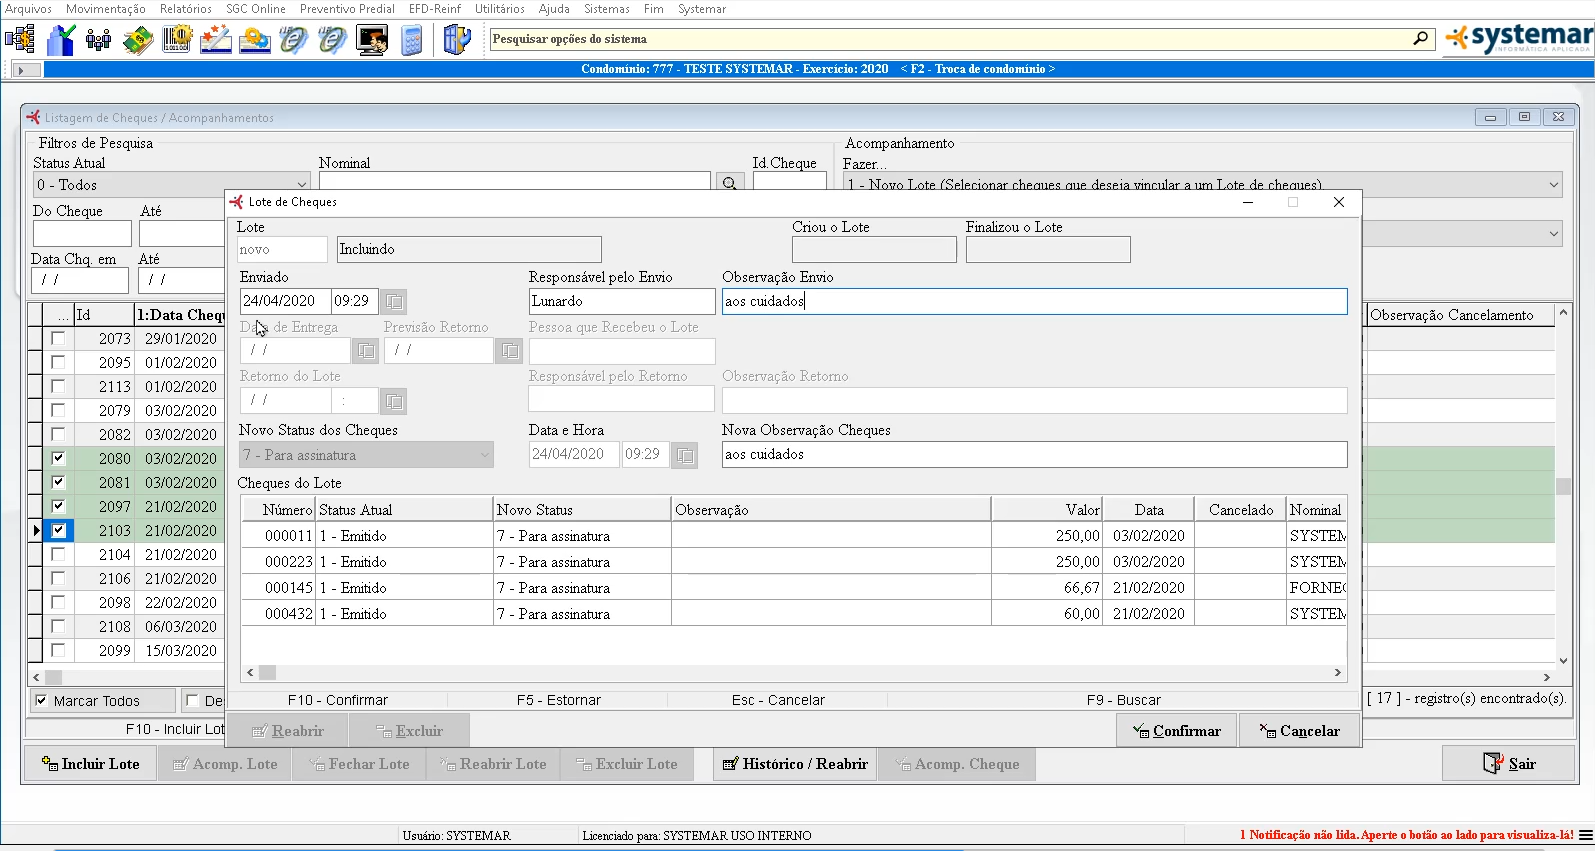Screen dimensions: 1595x851
Task: Open the Utilitários menu
Action: (x=499, y=9)
